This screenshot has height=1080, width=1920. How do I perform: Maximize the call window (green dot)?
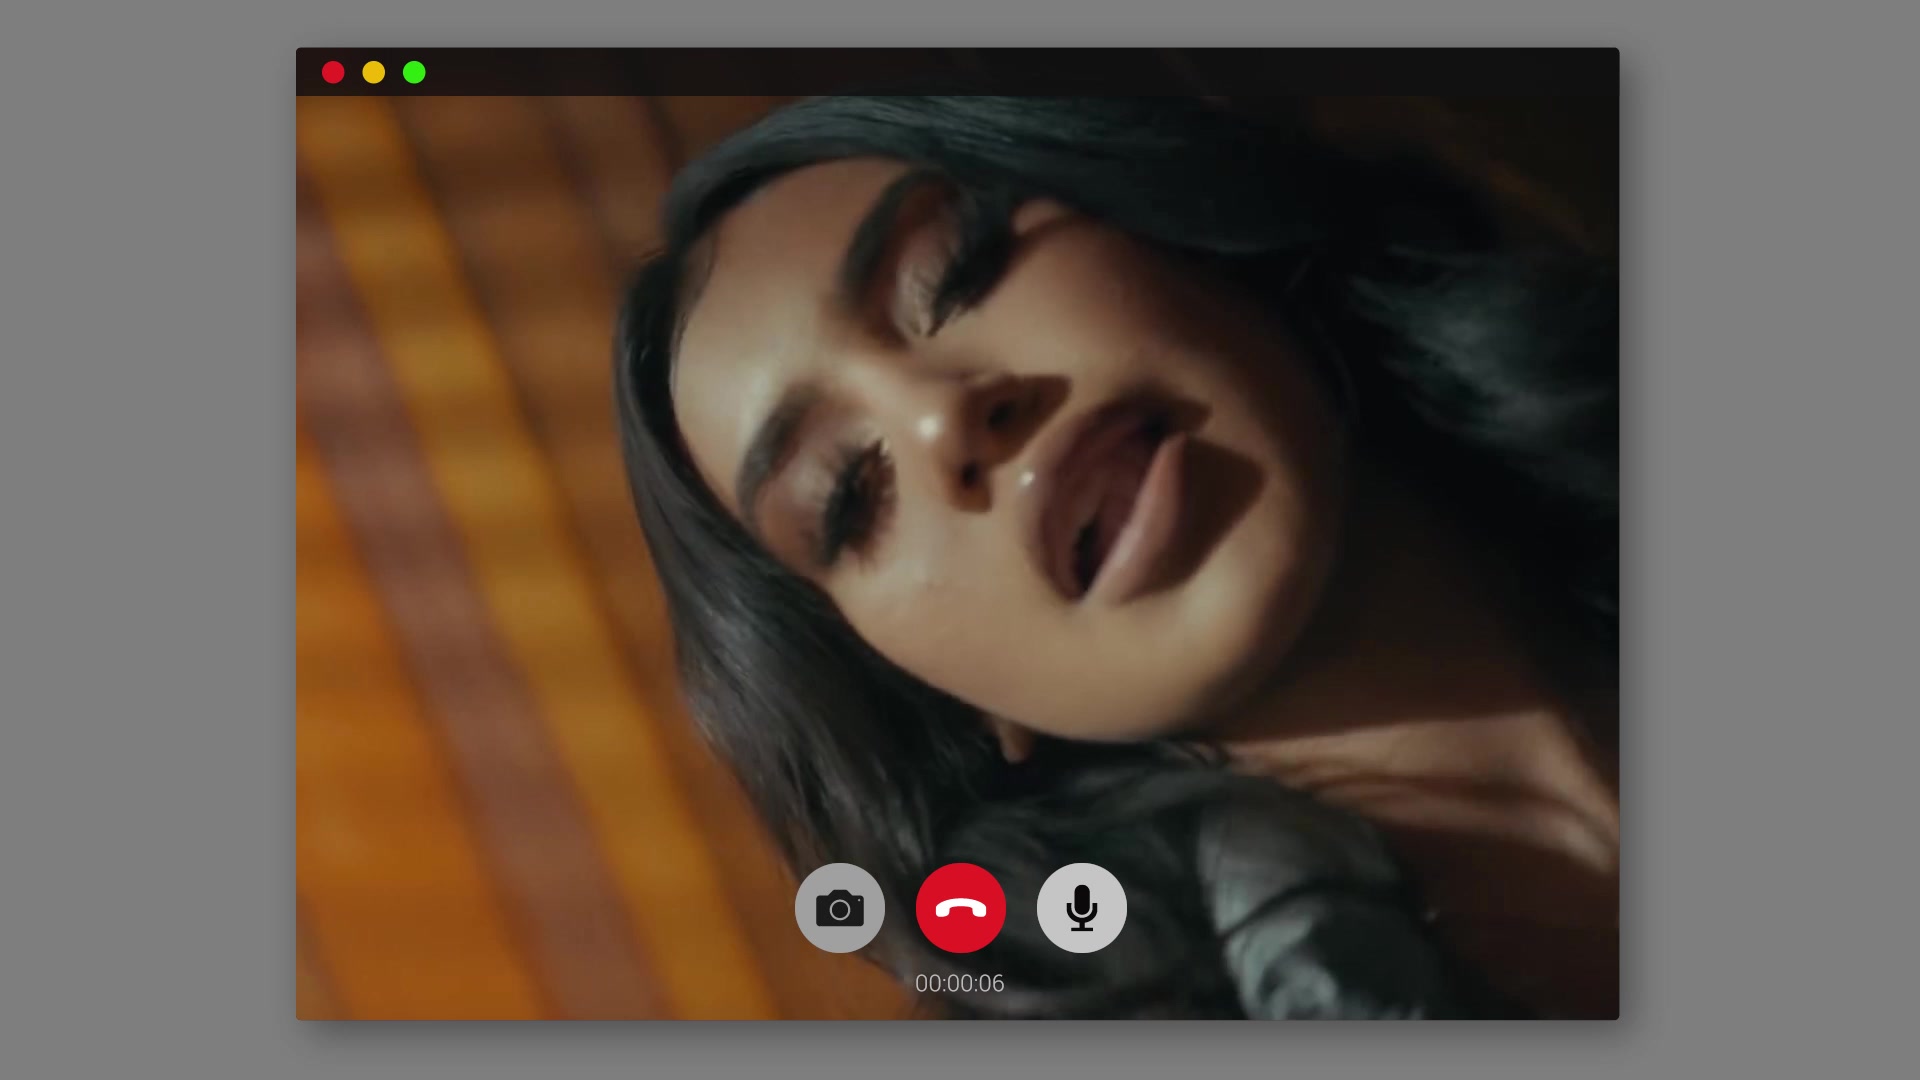pyautogui.click(x=414, y=72)
